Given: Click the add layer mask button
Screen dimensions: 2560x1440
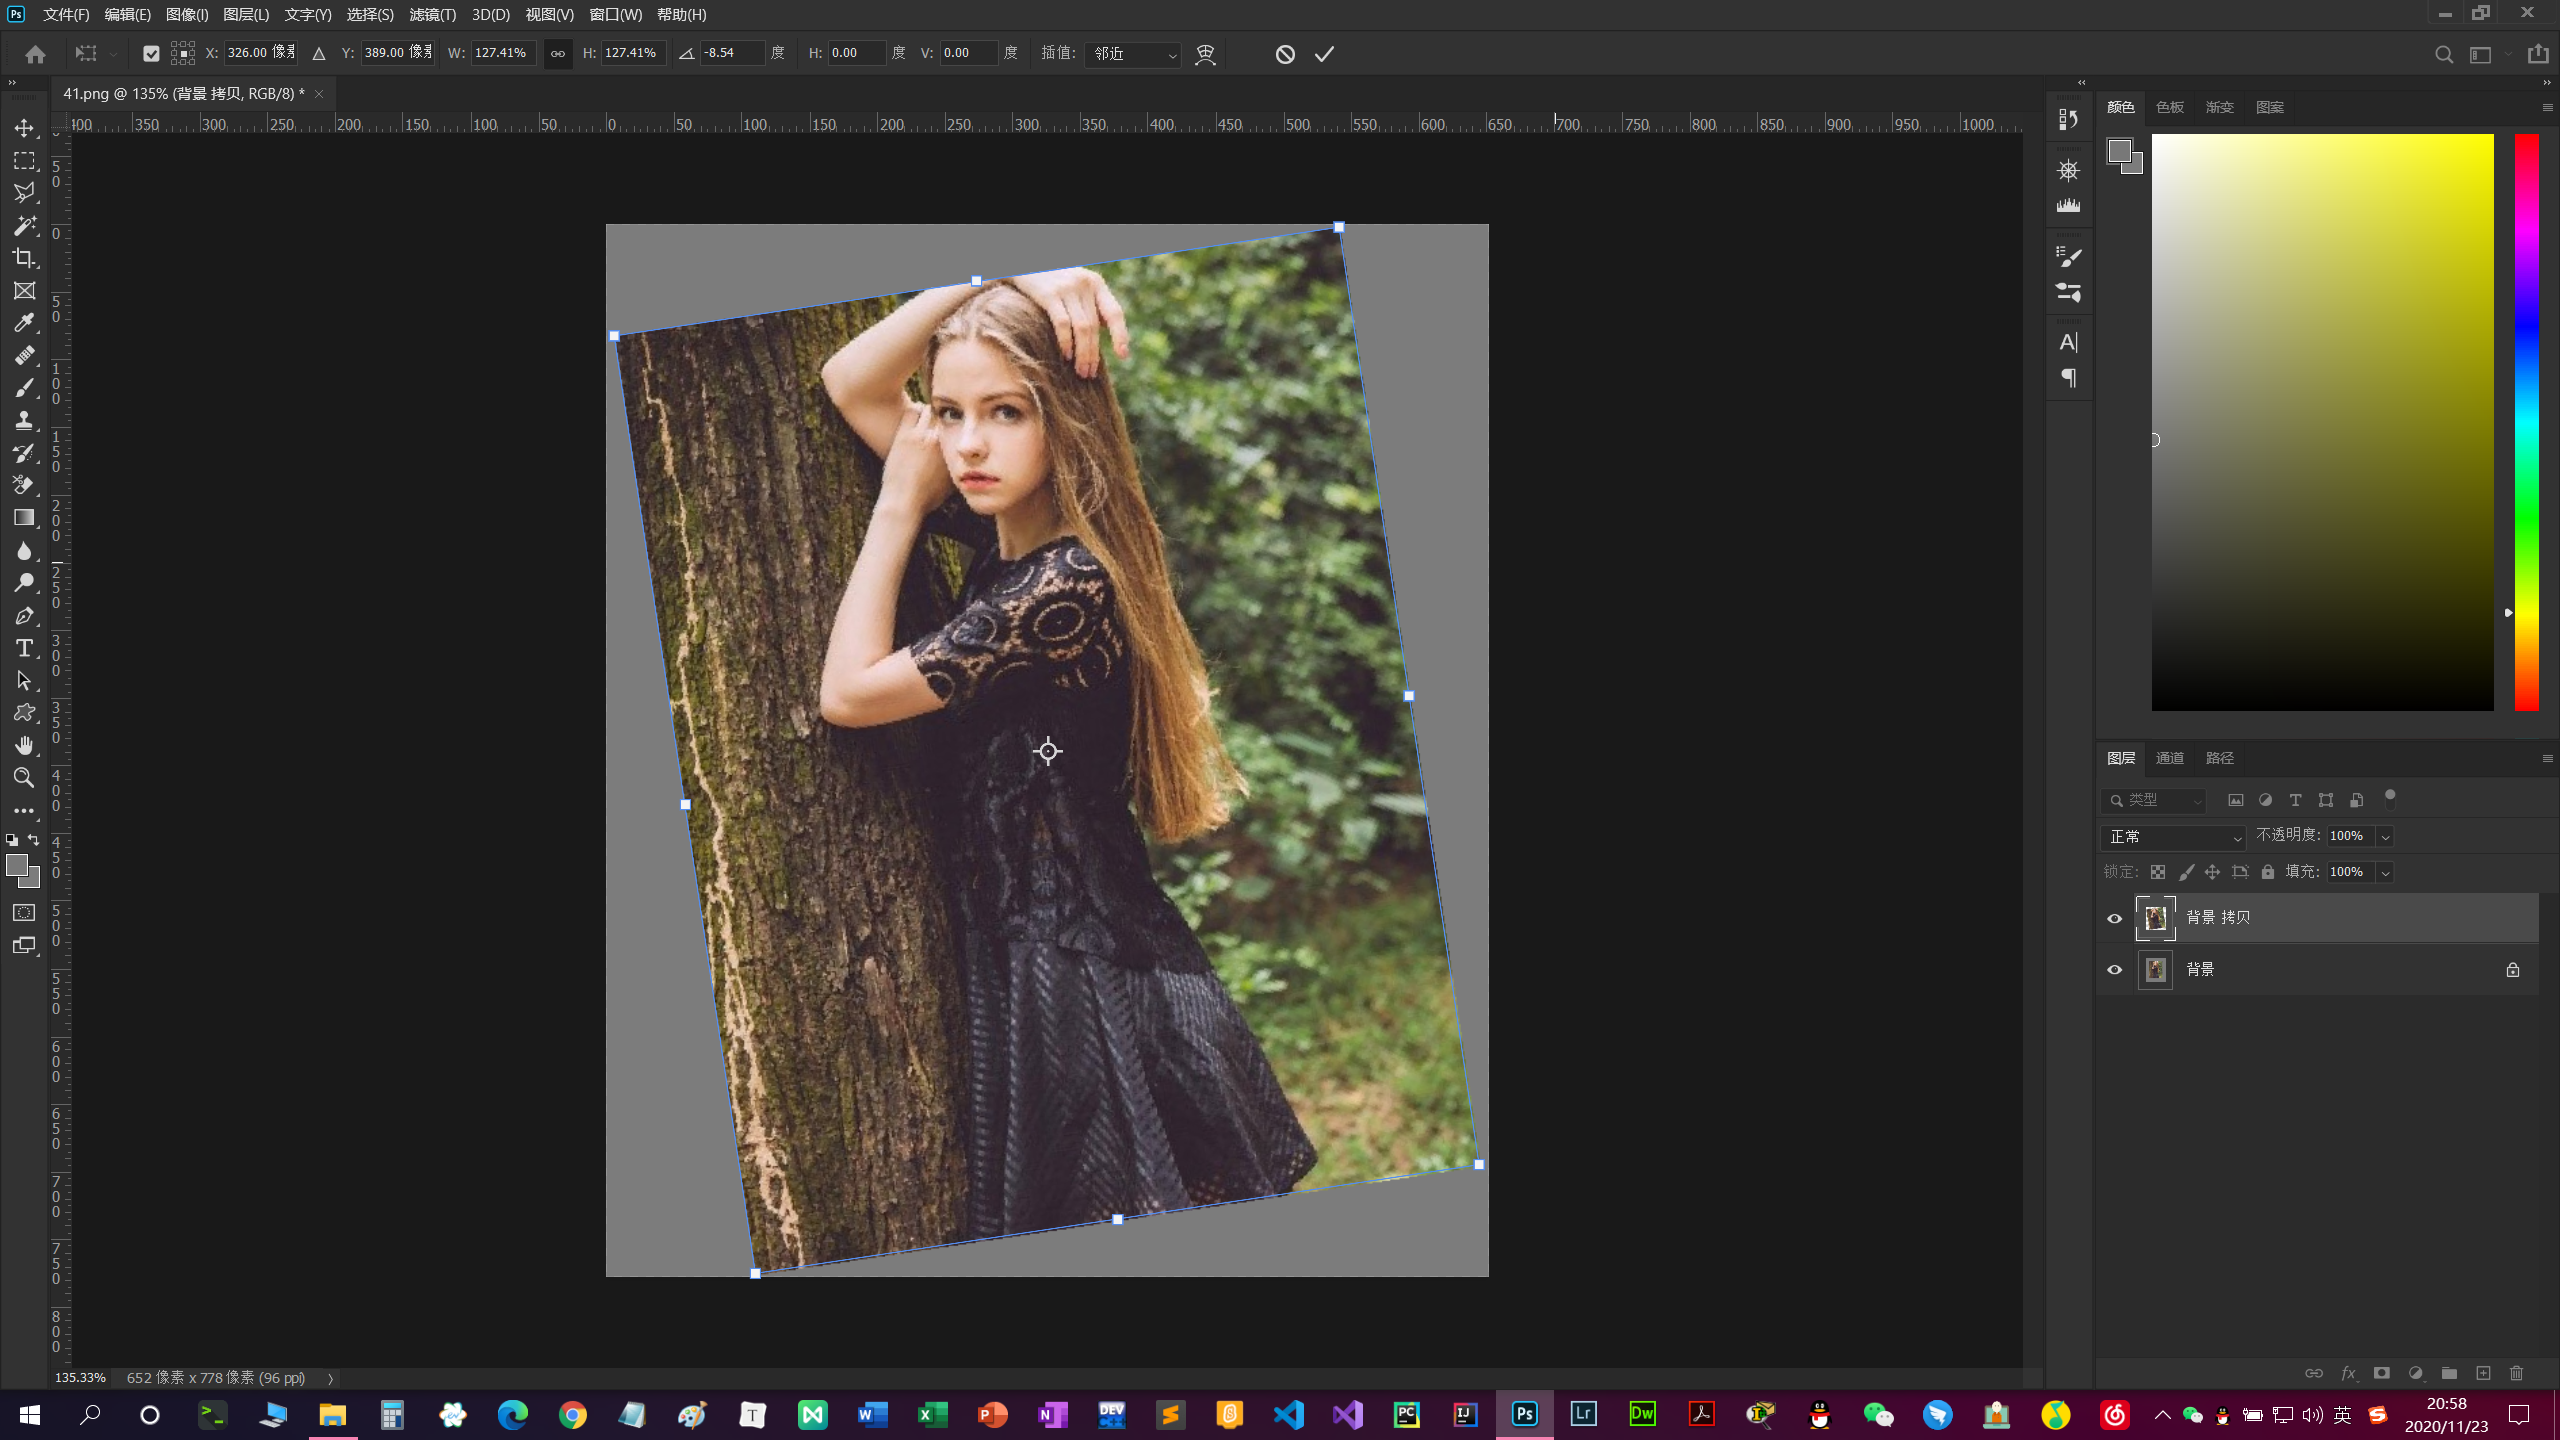Looking at the screenshot, I should (2382, 1373).
